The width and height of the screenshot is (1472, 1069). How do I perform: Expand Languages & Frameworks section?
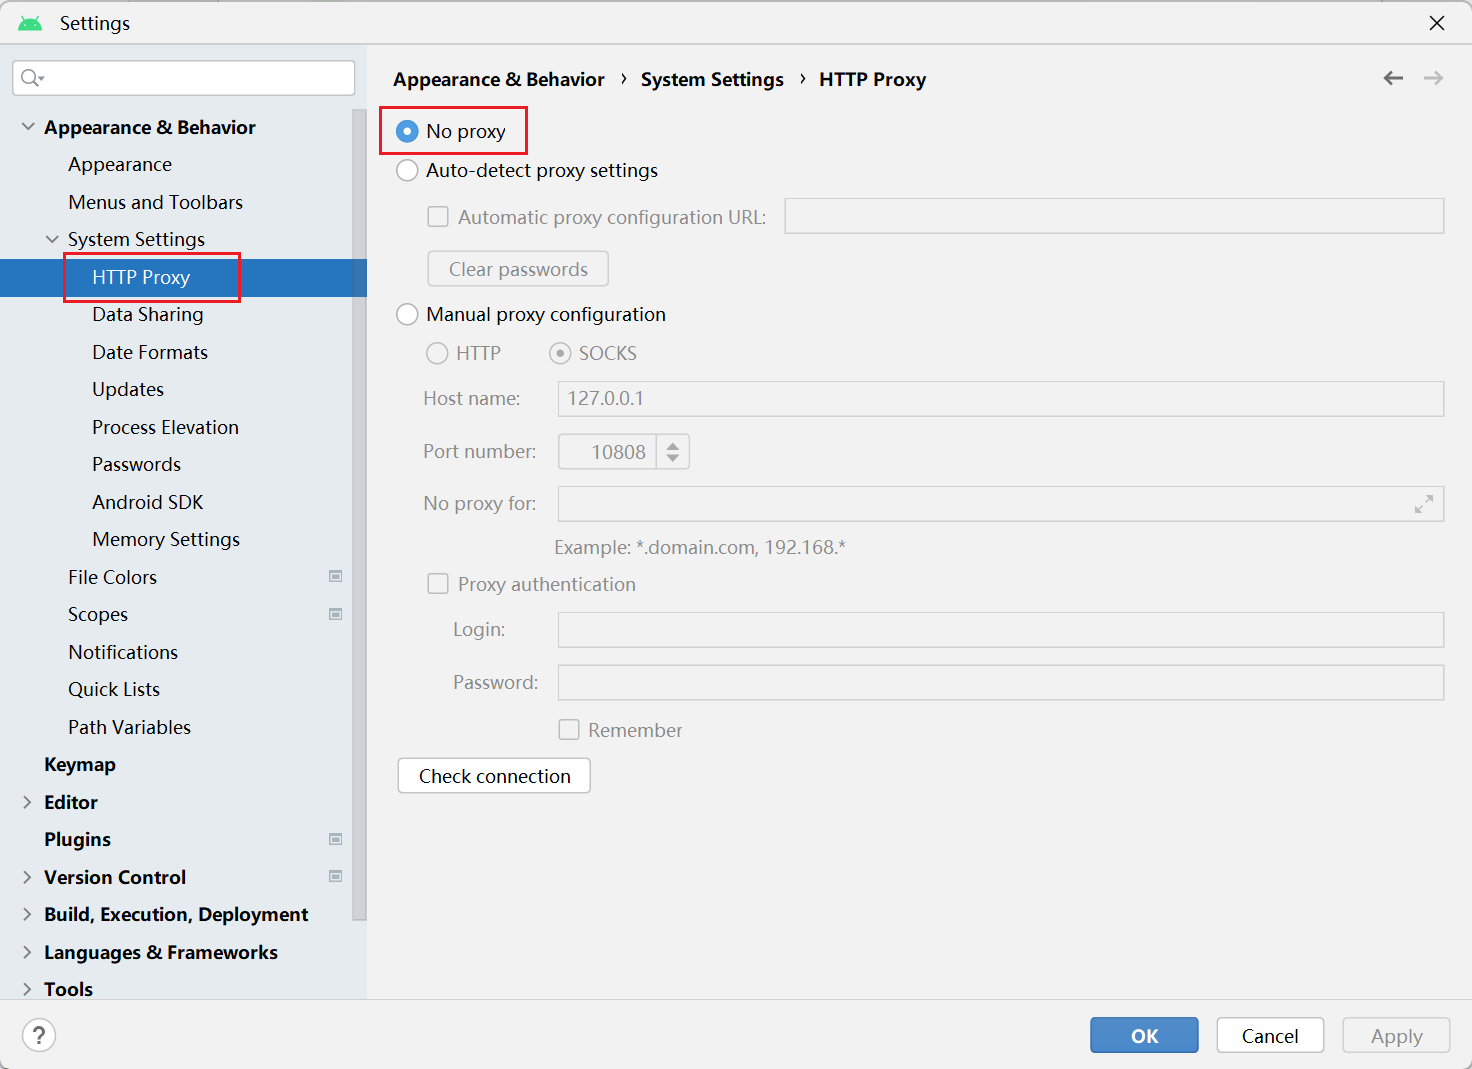pyautogui.click(x=27, y=952)
